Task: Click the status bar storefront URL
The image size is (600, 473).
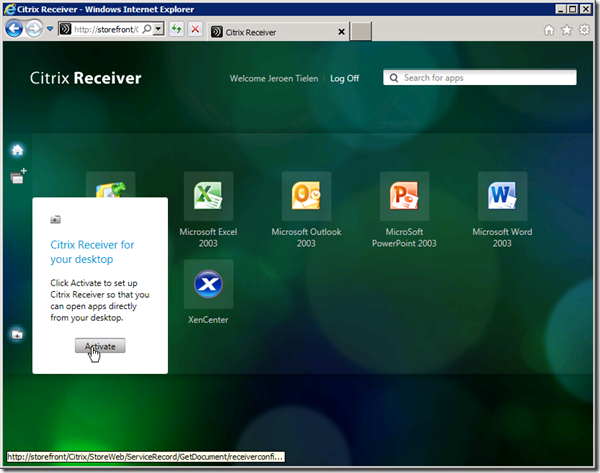Action: coord(145,457)
